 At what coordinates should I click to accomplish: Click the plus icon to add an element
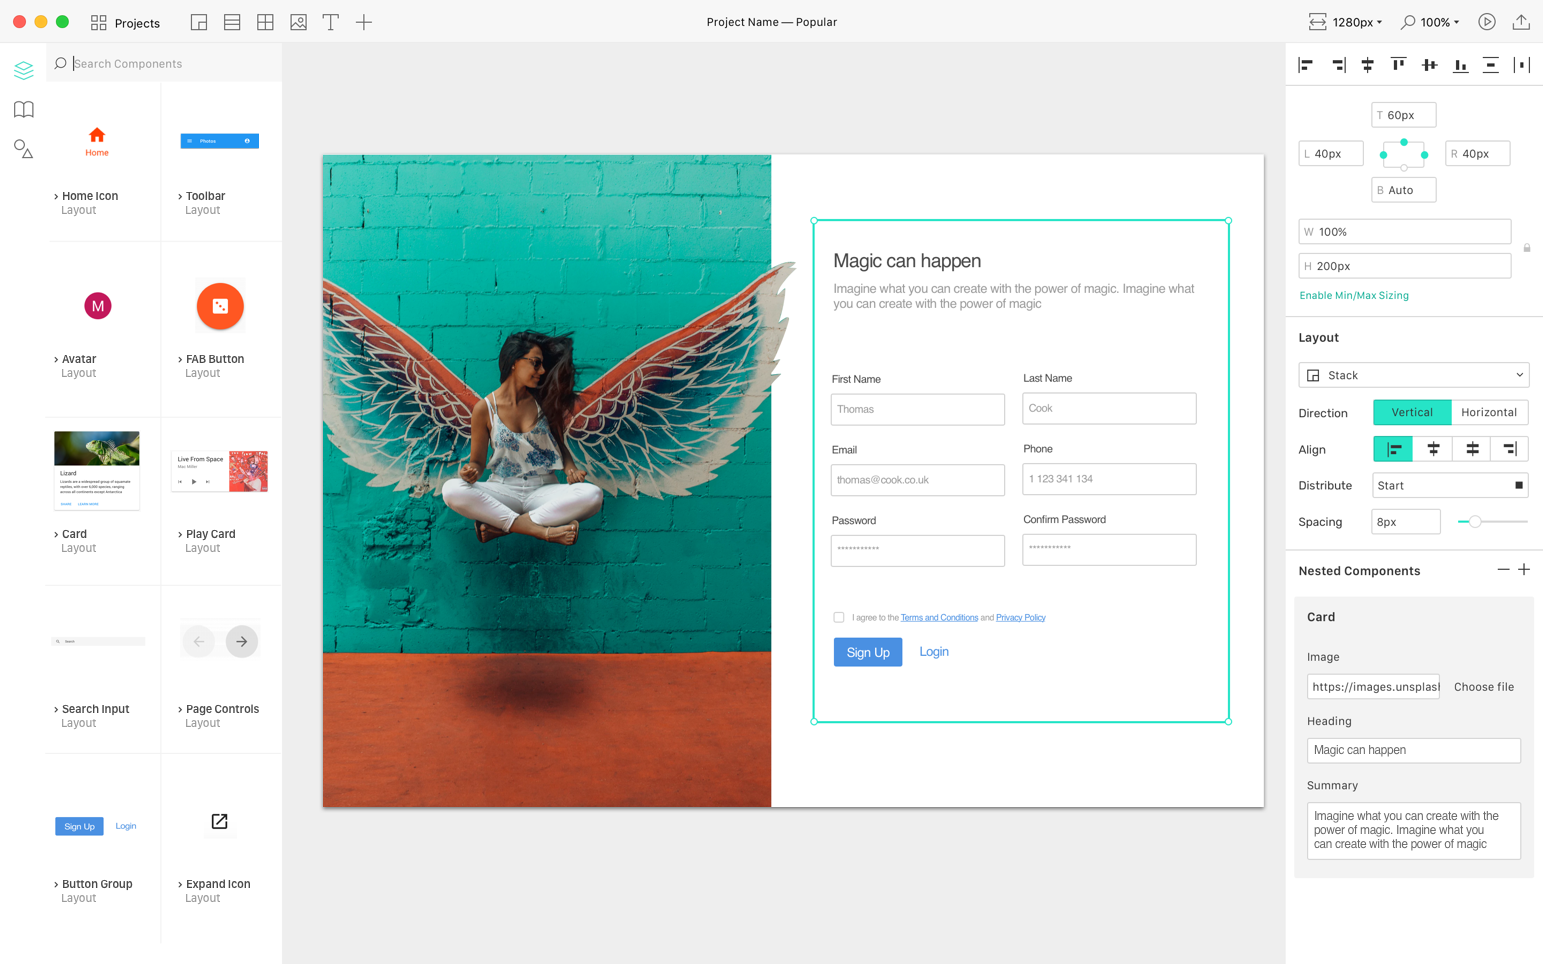tap(364, 21)
